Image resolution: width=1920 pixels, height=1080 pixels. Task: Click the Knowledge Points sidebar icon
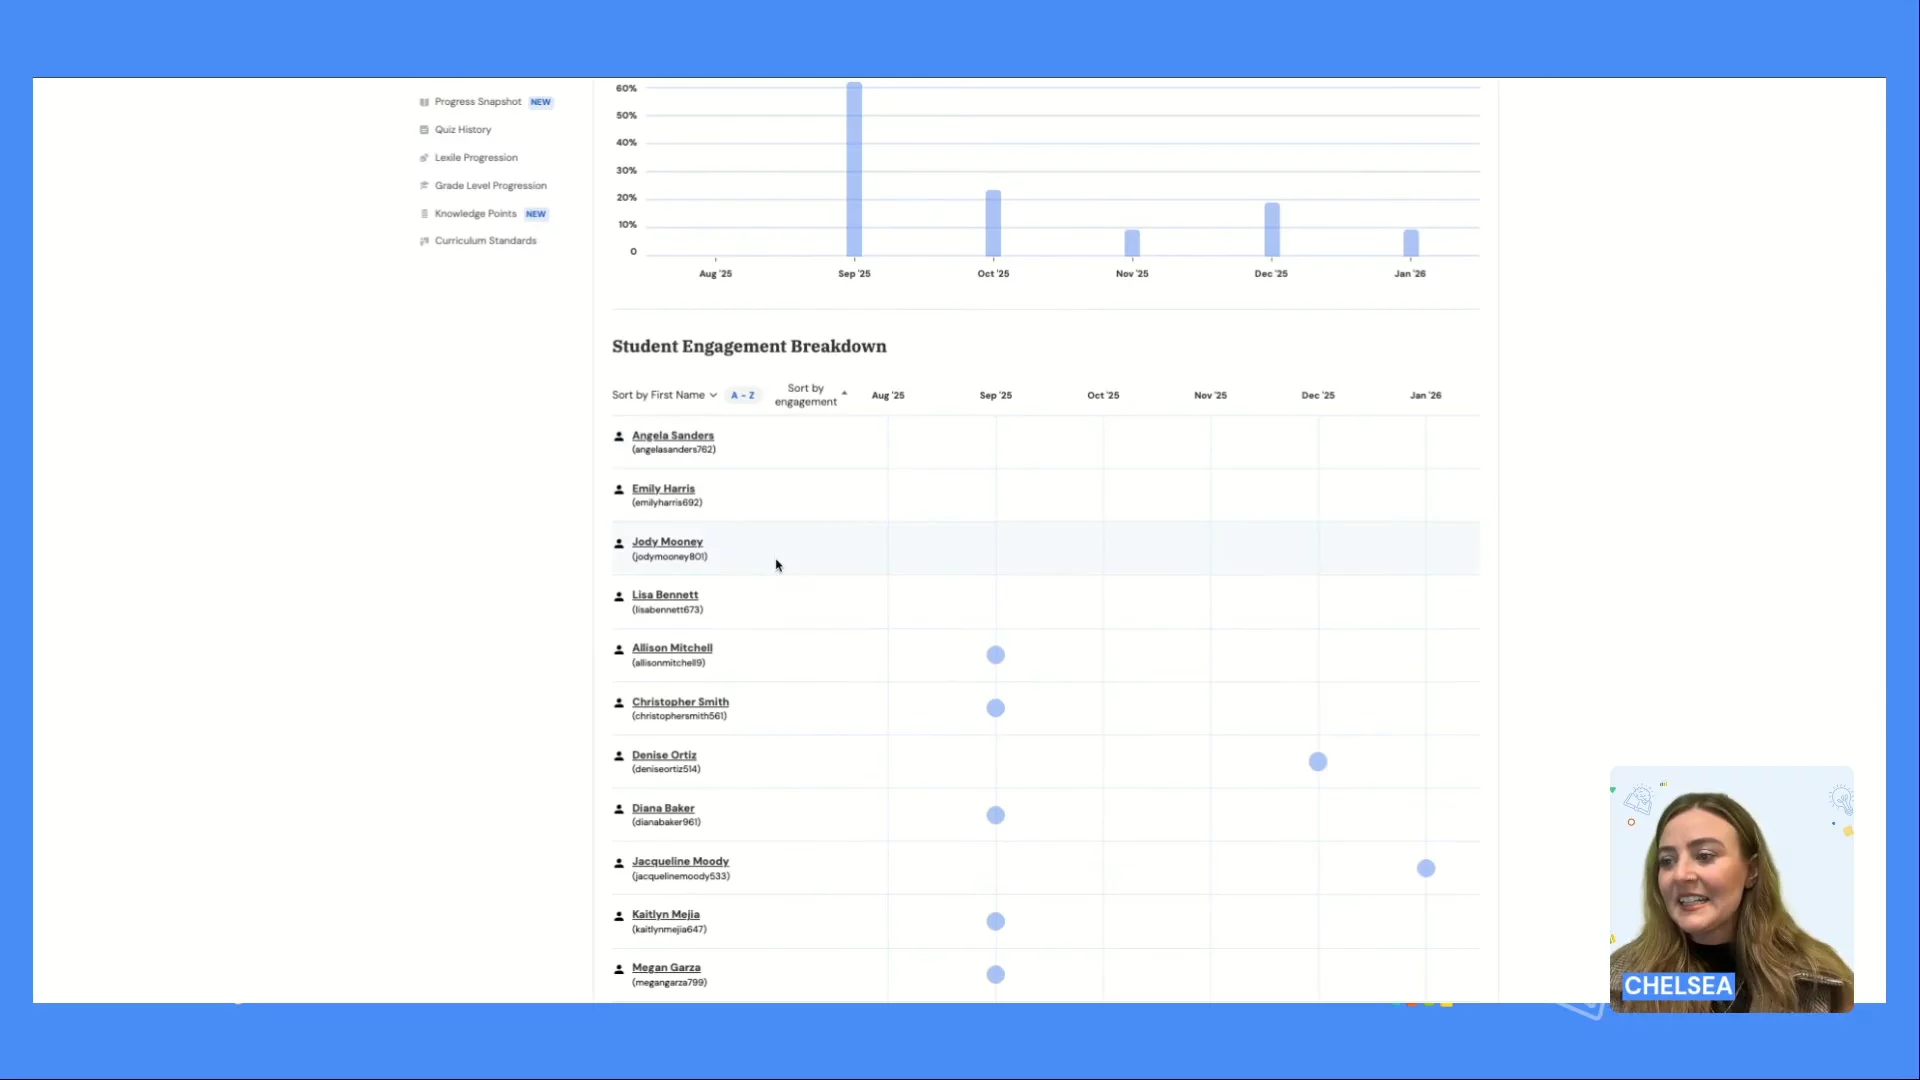pyautogui.click(x=424, y=214)
